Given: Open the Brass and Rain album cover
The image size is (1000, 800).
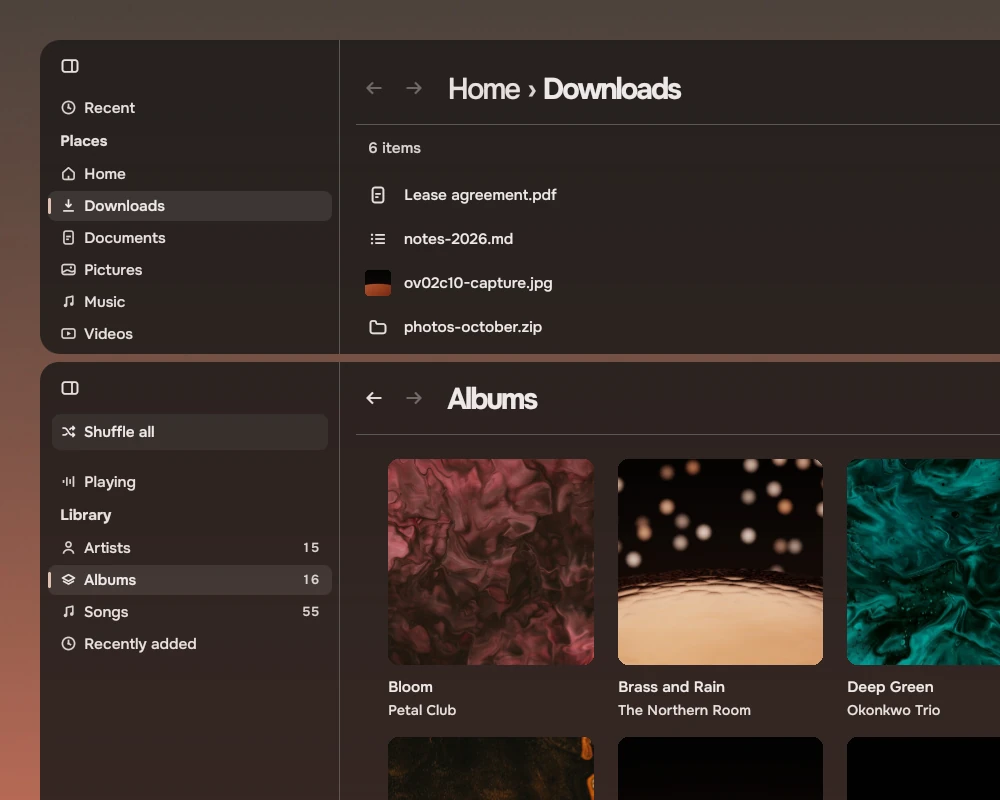Looking at the screenshot, I should click(720, 562).
